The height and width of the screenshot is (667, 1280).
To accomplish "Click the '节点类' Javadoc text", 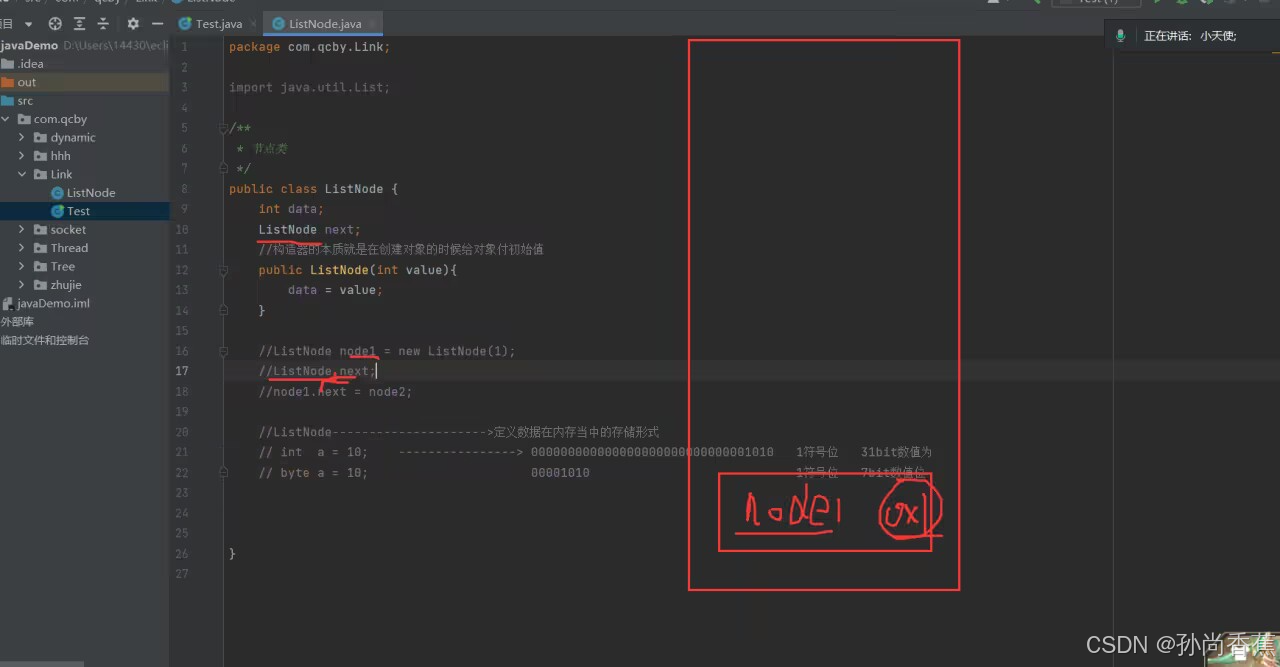I will point(270,148).
